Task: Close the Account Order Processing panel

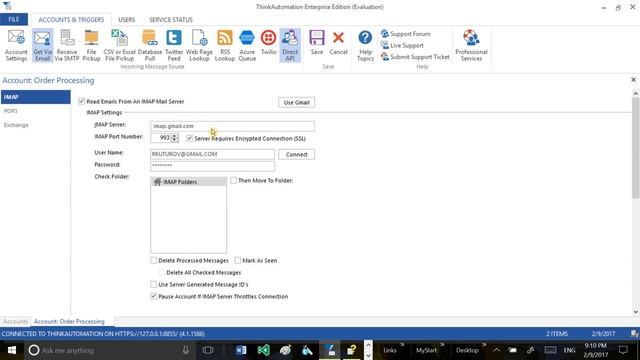Action: (x=633, y=80)
